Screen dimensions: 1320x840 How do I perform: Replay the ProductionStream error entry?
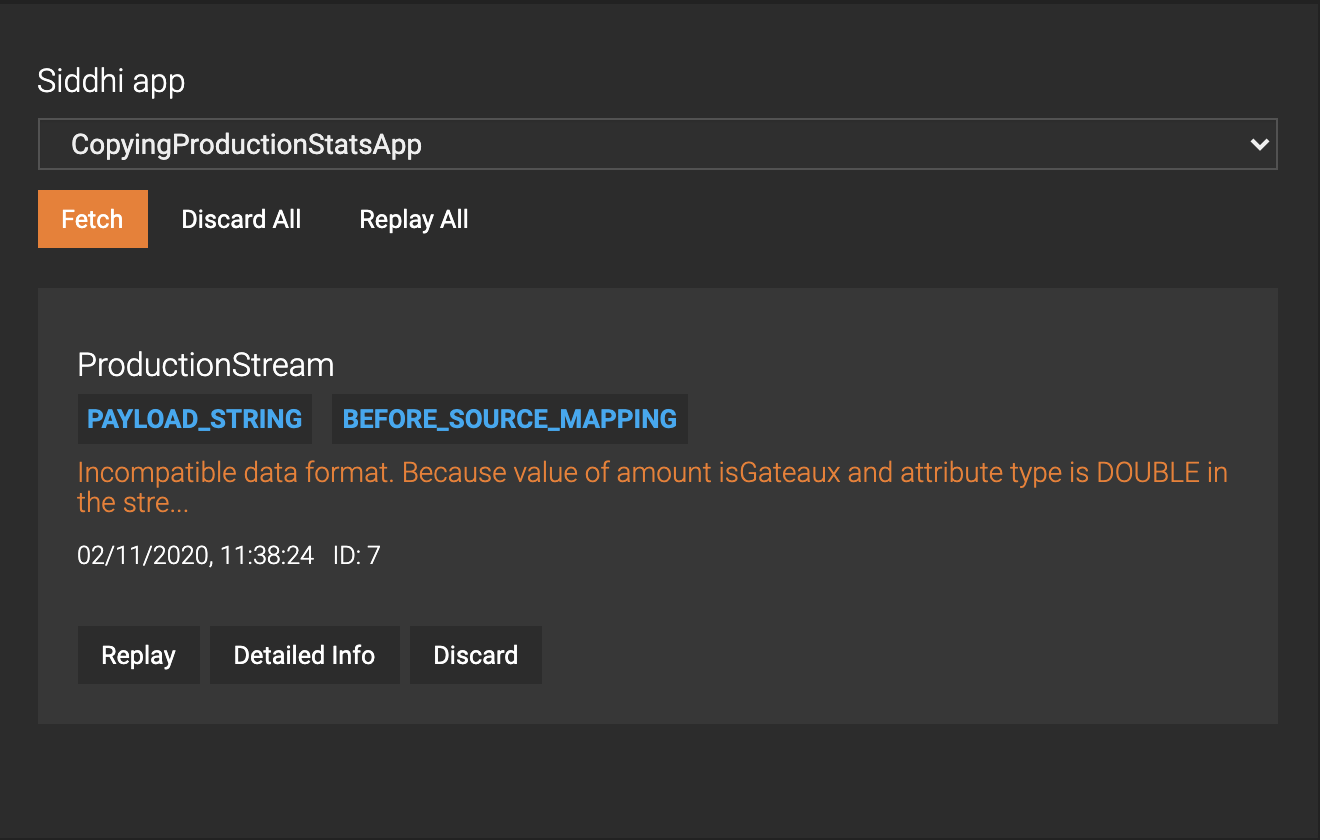(x=139, y=655)
